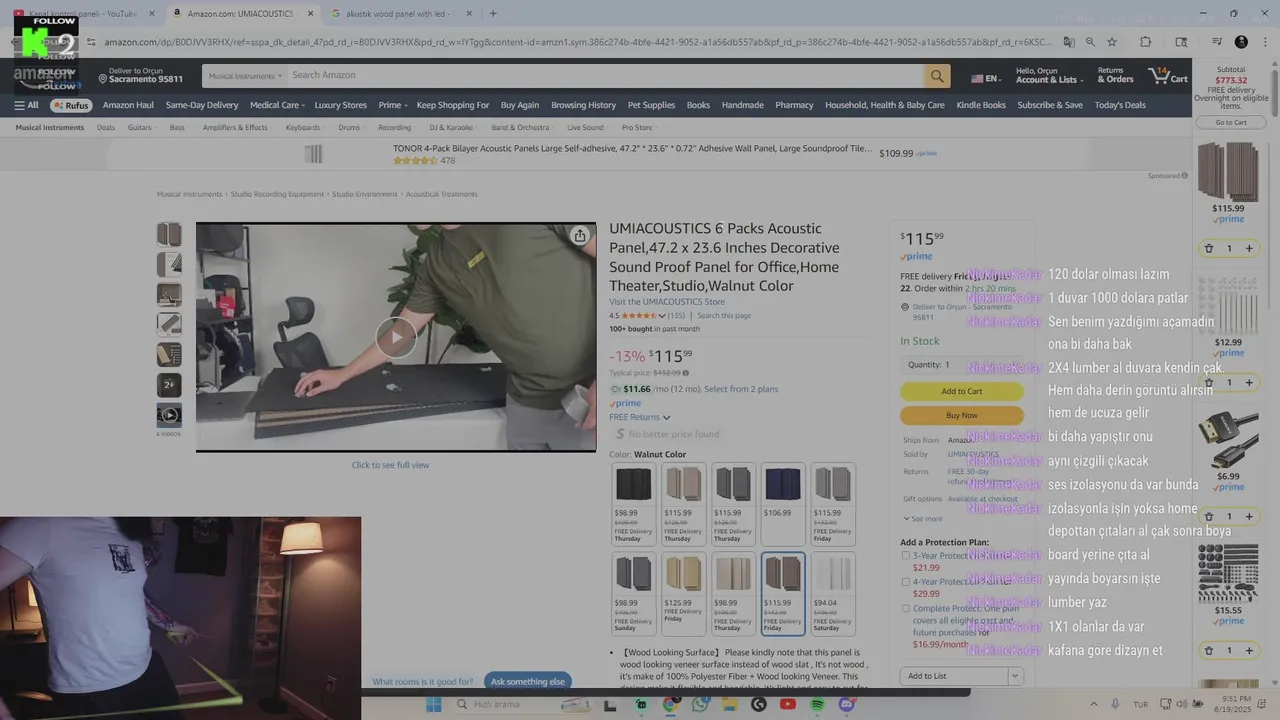This screenshot has width=1280, height=720.
Task: Check the 4-Year Protection plan box
Action: [906, 581]
